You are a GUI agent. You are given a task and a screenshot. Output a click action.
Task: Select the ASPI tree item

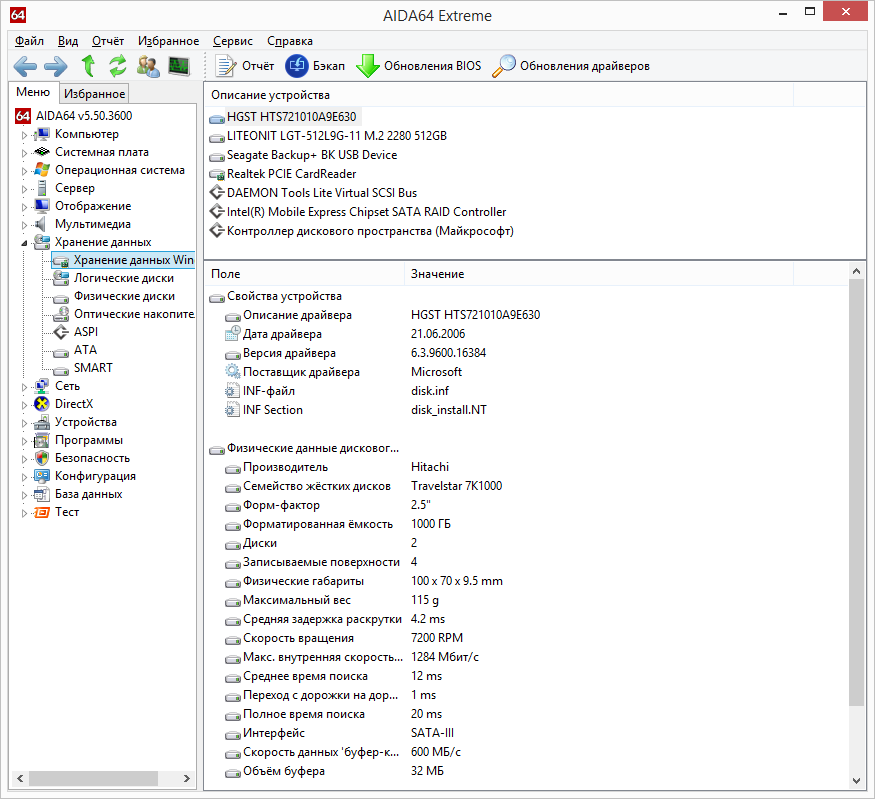(x=86, y=331)
